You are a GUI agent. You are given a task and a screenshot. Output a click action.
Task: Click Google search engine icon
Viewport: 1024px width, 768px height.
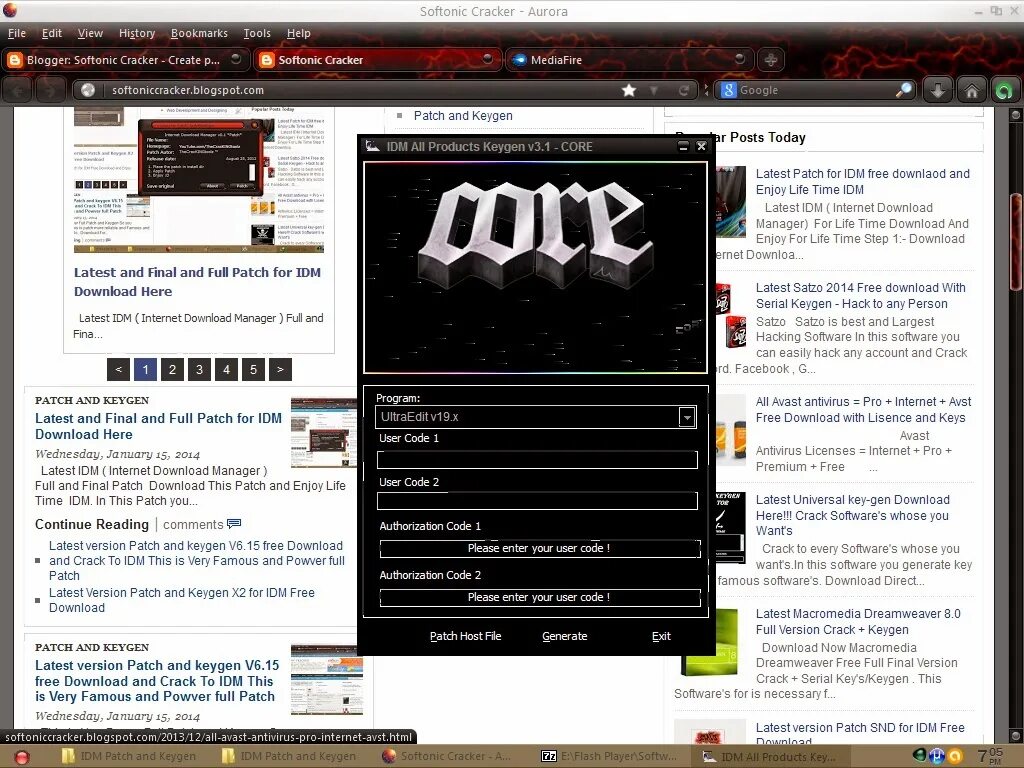(729, 90)
